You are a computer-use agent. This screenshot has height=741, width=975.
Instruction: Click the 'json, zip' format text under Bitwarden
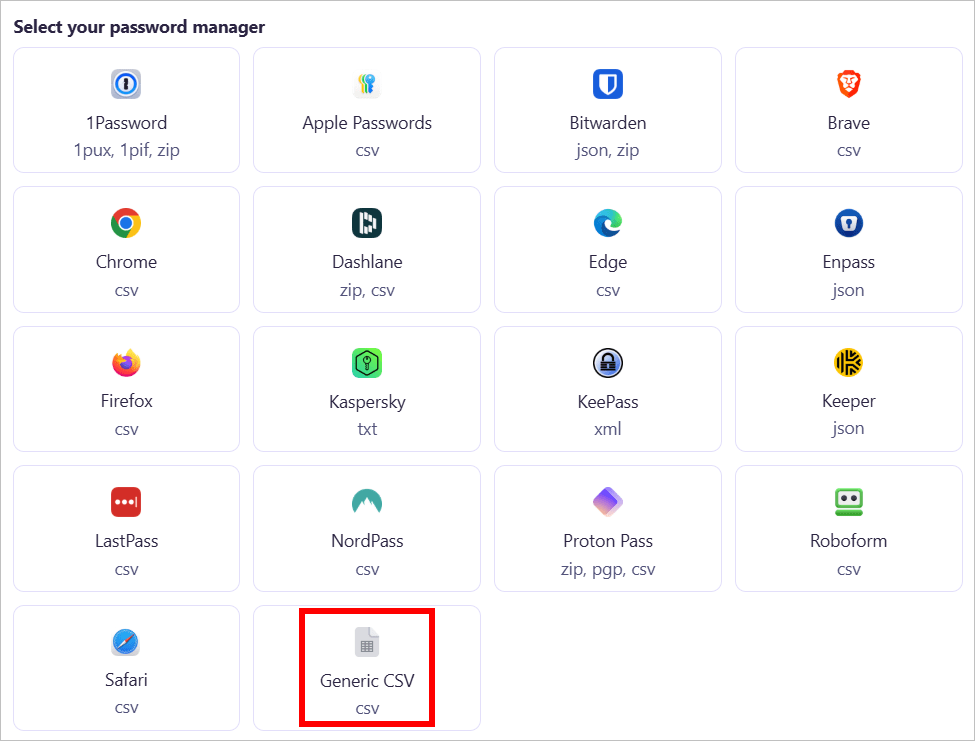point(608,150)
